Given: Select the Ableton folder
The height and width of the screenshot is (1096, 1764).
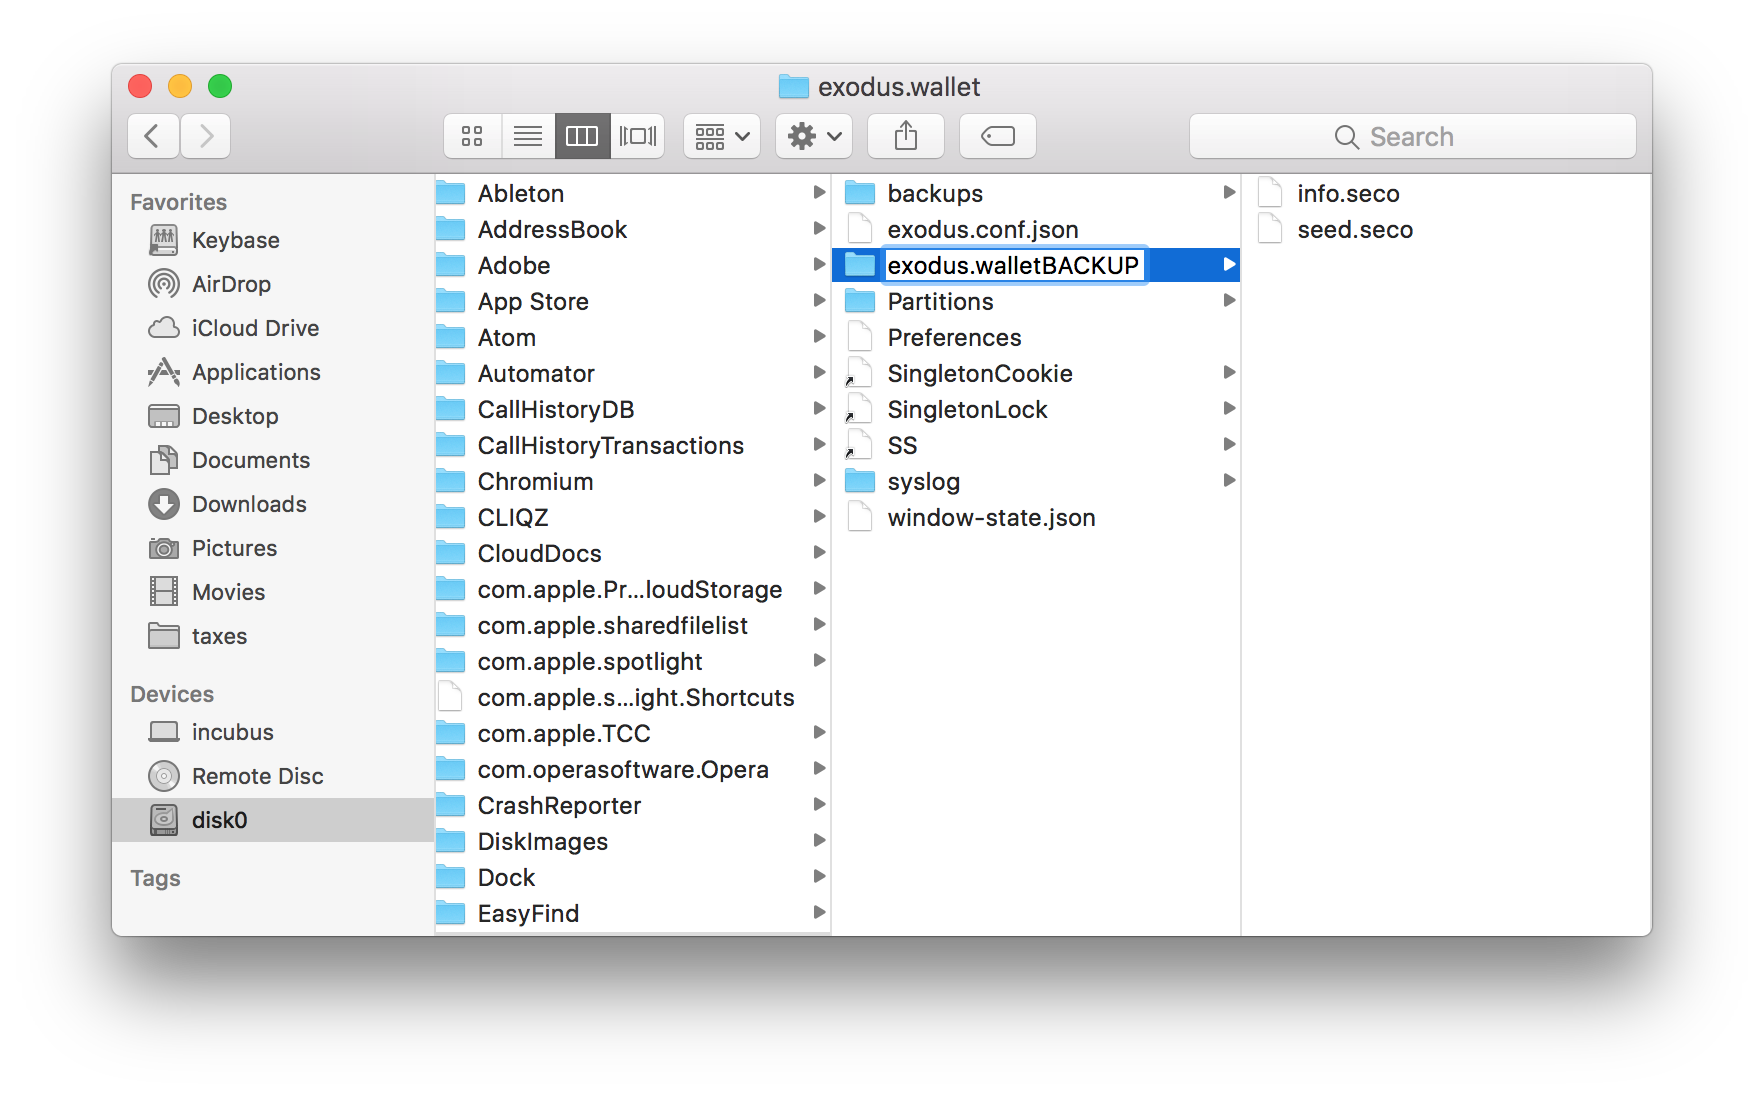Looking at the screenshot, I should pyautogui.click(x=632, y=193).
